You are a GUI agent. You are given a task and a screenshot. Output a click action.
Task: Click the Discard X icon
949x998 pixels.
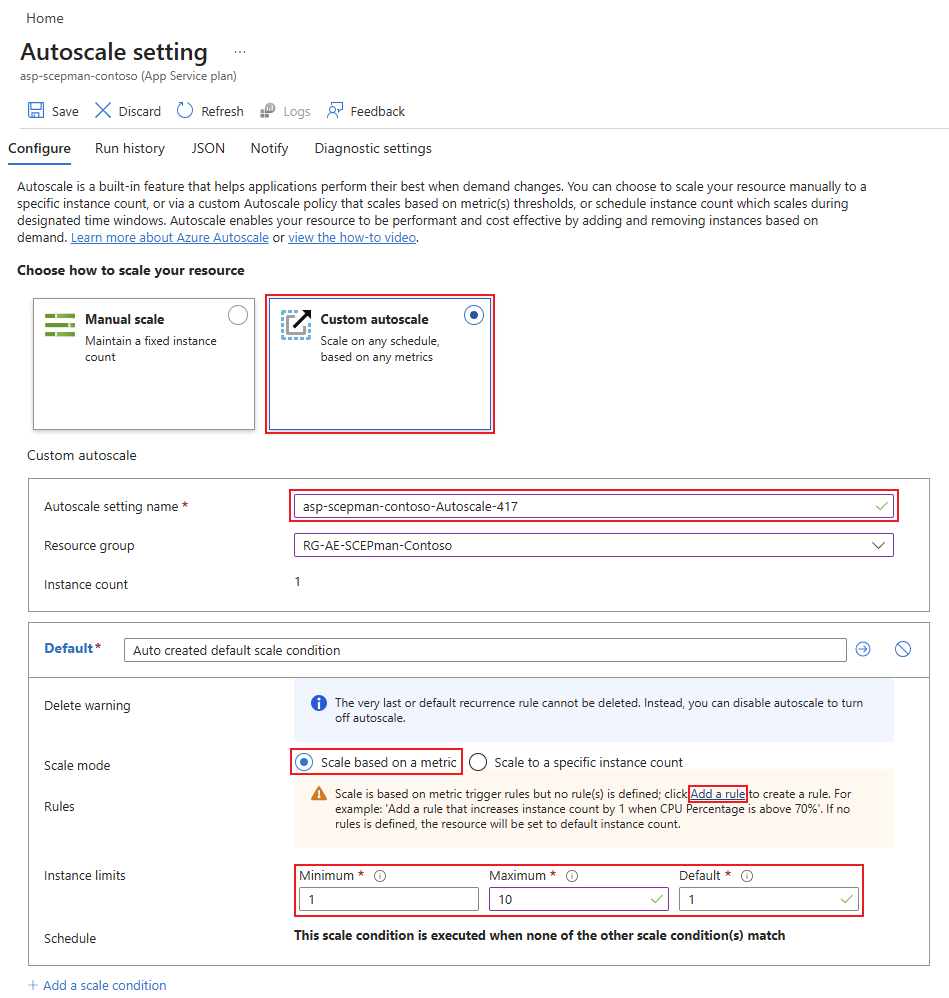coord(103,111)
